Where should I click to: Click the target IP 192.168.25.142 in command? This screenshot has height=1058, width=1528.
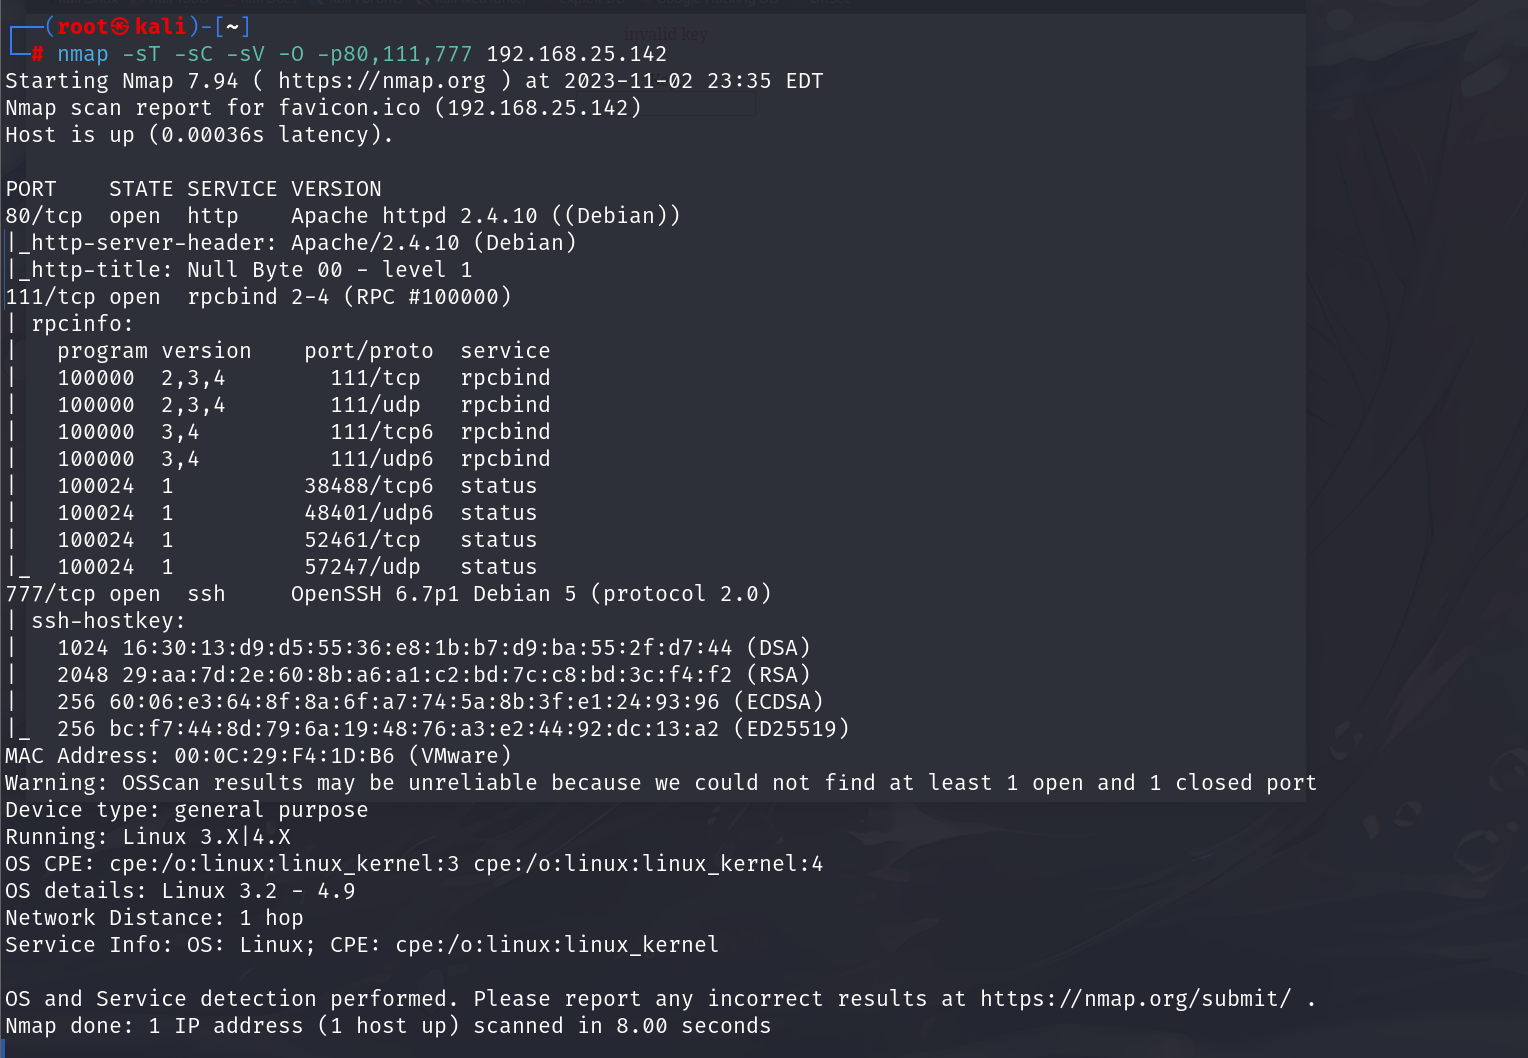(x=576, y=54)
